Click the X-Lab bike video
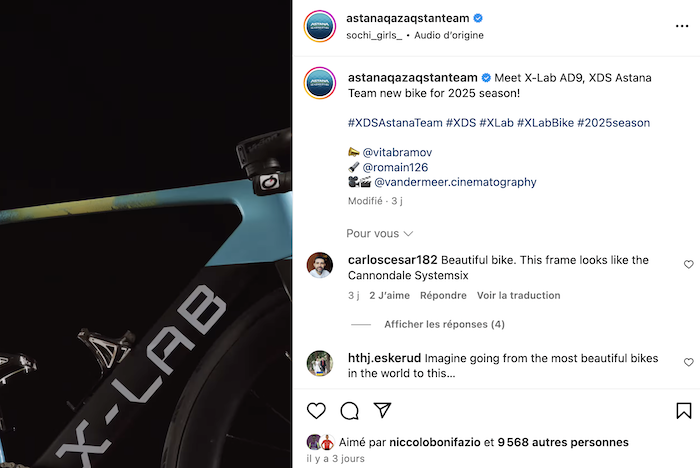The width and height of the screenshot is (700, 468). [146, 234]
